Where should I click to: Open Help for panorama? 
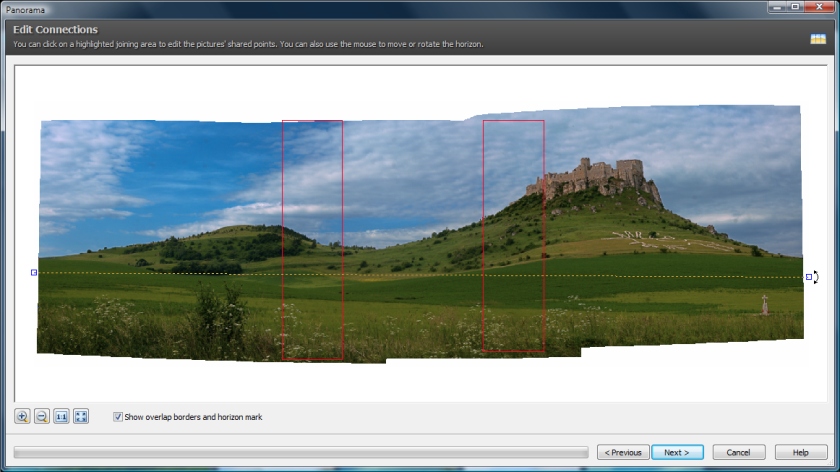click(x=800, y=452)
